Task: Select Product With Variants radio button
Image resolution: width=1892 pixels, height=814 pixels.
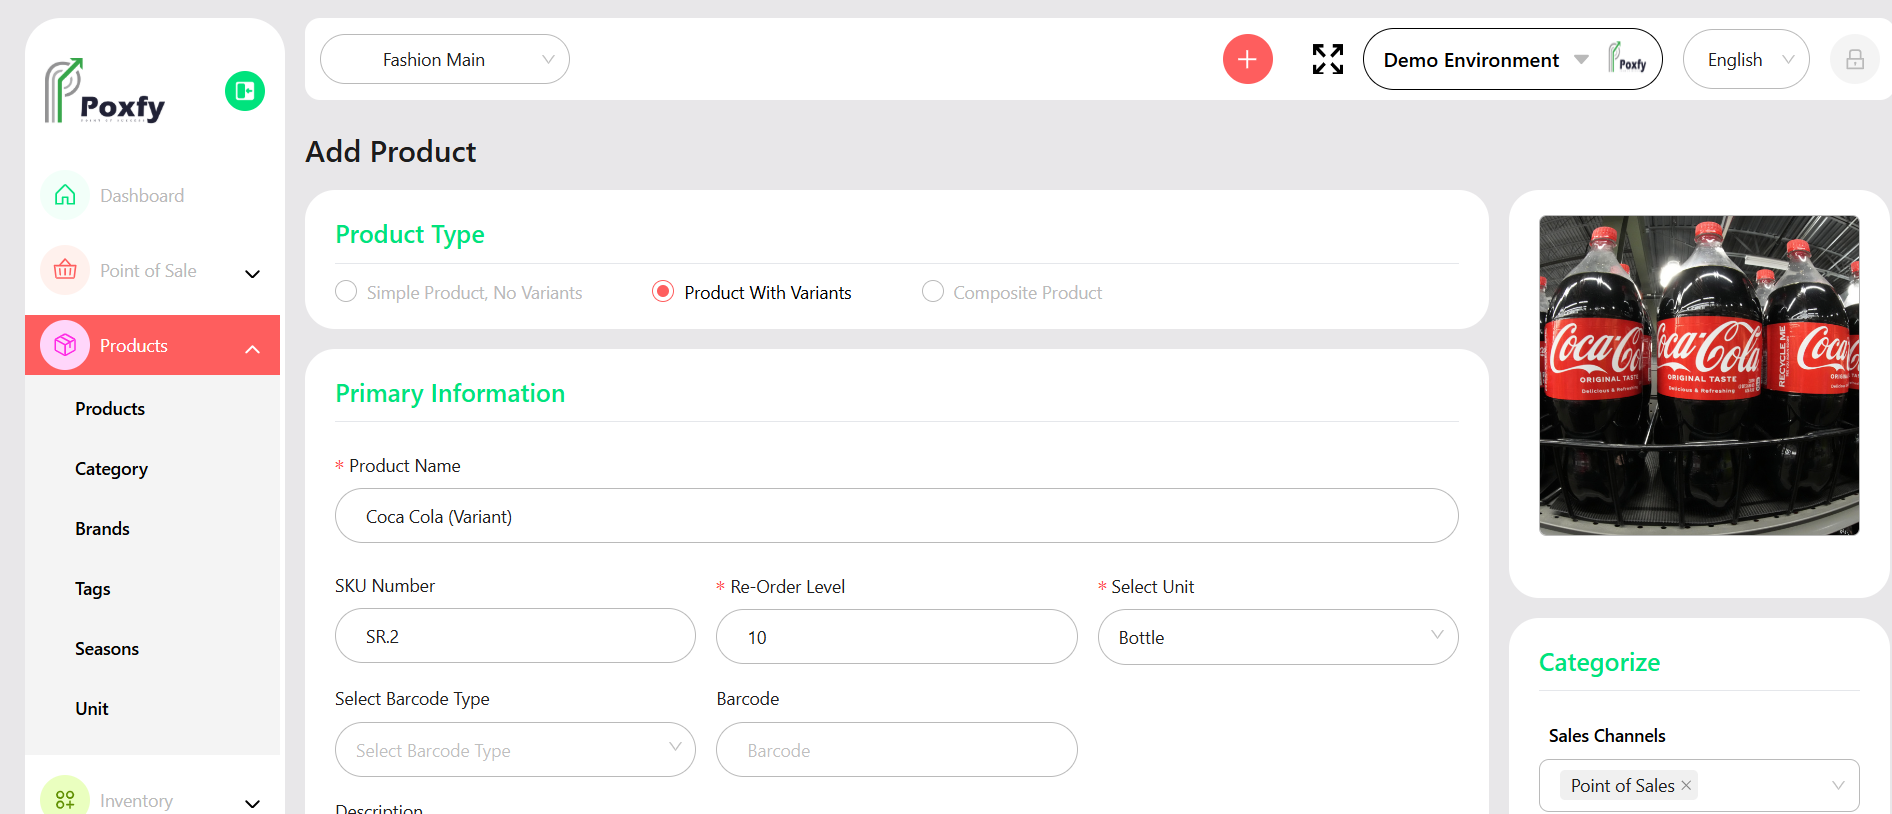Action: [663, 291]
